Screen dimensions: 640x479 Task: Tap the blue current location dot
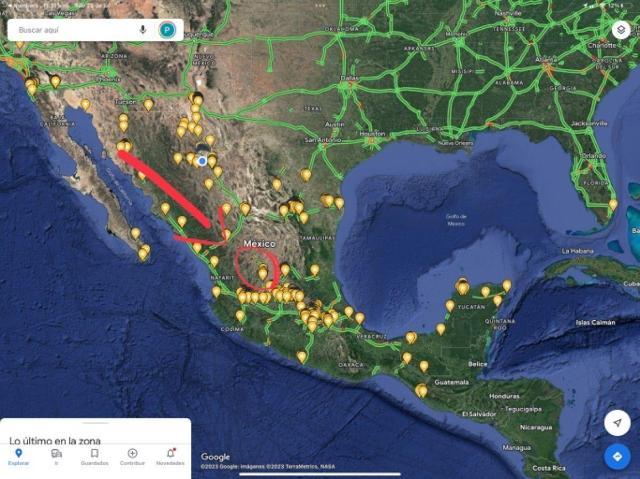click(202, 162)
